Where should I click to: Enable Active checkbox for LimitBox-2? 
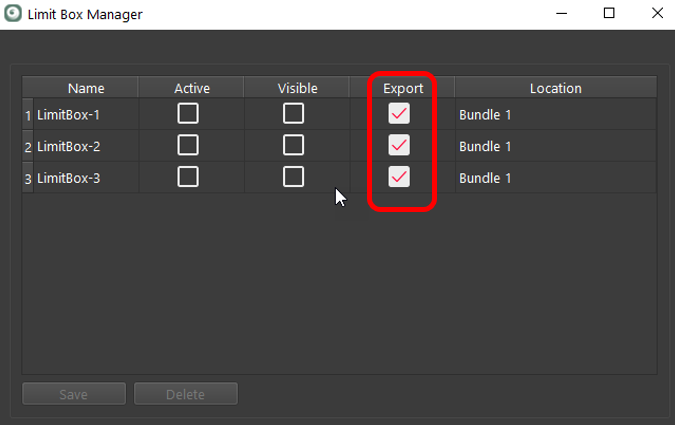[x=188, y=146]
